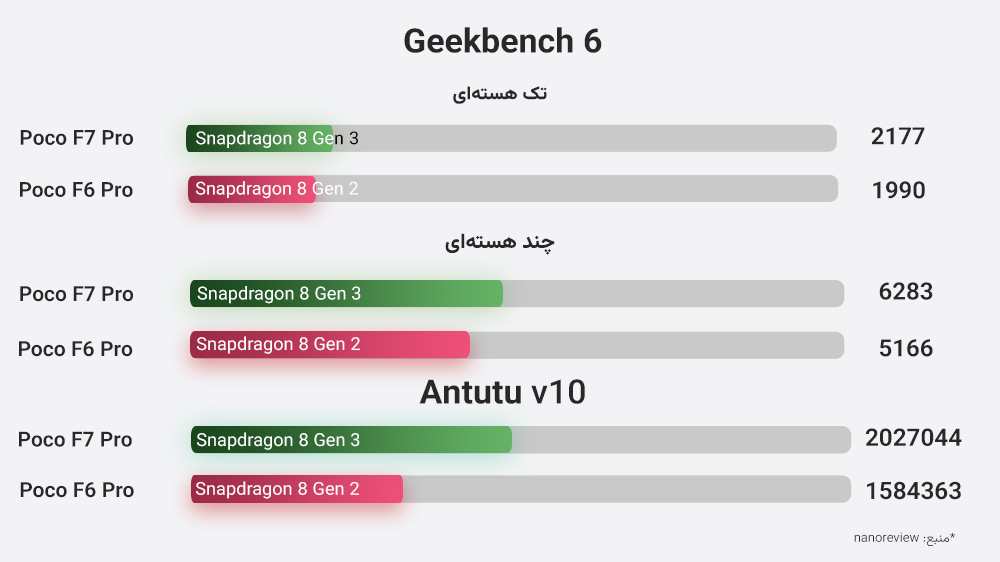Click the score value 2177
Viewport: 1000px width, 562px height.
tap(898, 137)
